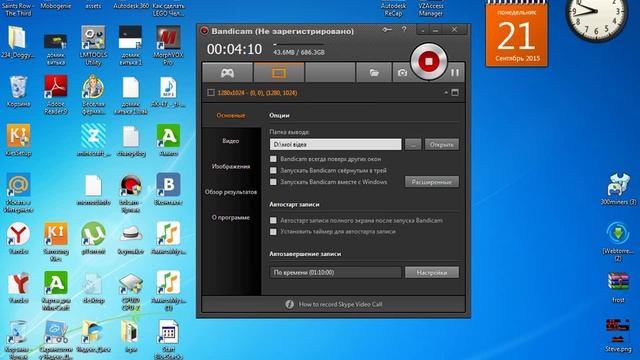Enable Запускать Bandicam свёрнутым в трей
640x360 pixels.
coord(273,170)
